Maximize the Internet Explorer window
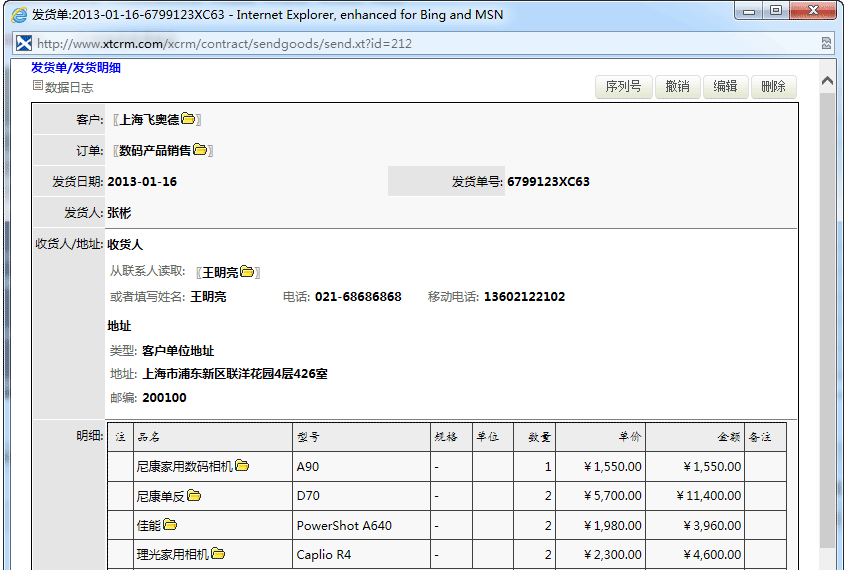The width and height of the screenshot is (850, 570). tap(776, 11)
